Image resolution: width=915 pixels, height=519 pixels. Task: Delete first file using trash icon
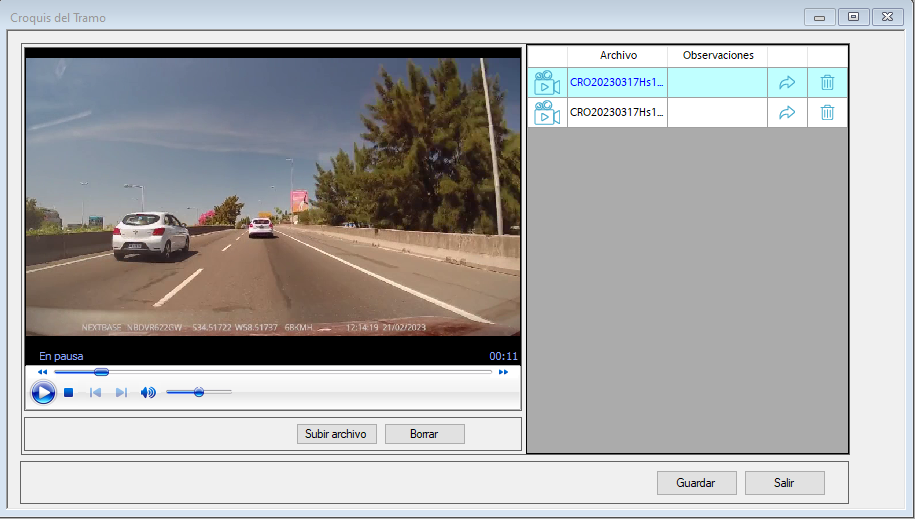827,82
